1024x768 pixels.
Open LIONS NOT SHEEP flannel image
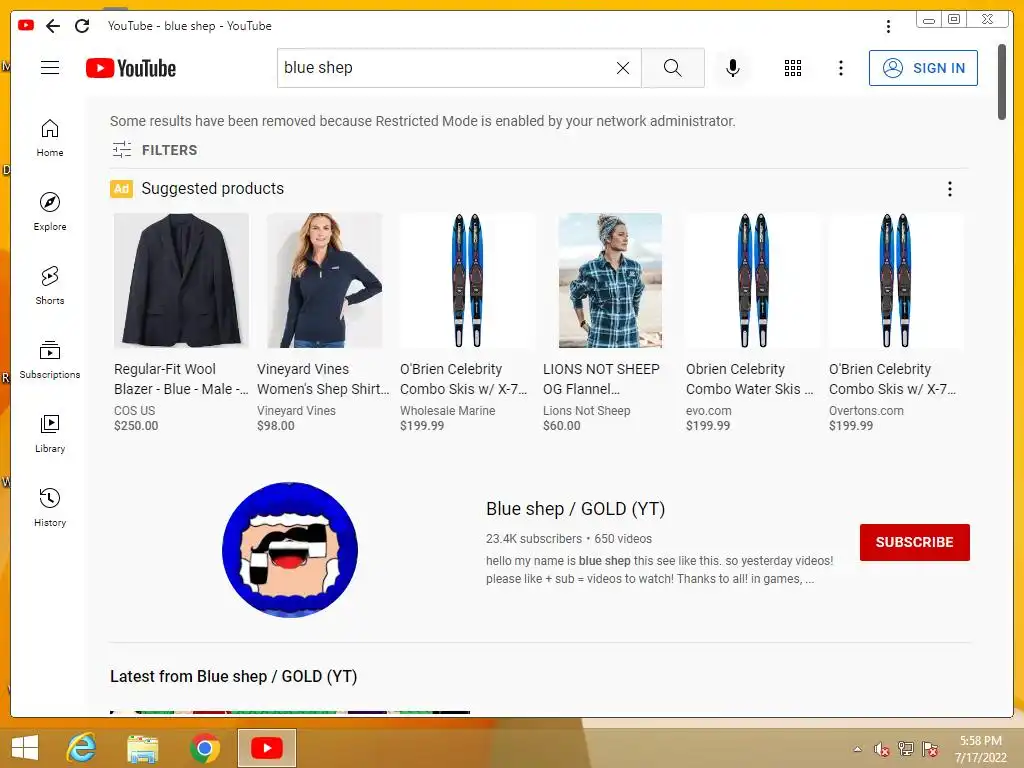[x=610, y=280]
